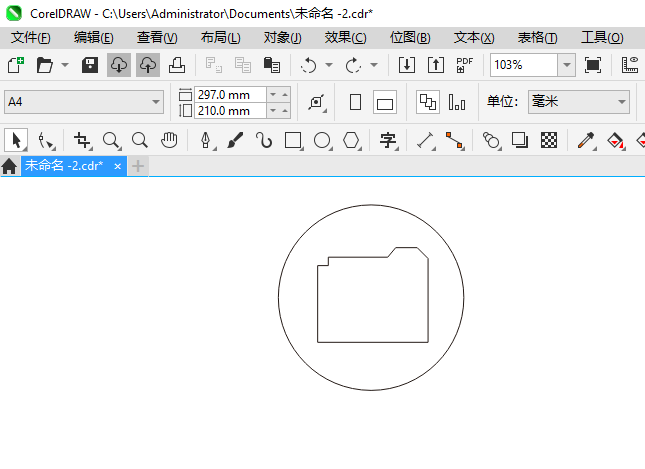Select the Pick tool arrow

point(16,140)
